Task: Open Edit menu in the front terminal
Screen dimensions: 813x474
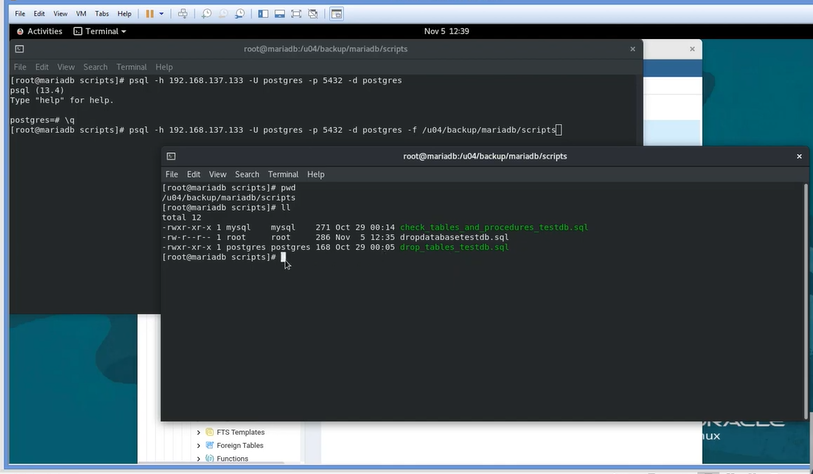Action: (x=193, y=174)
